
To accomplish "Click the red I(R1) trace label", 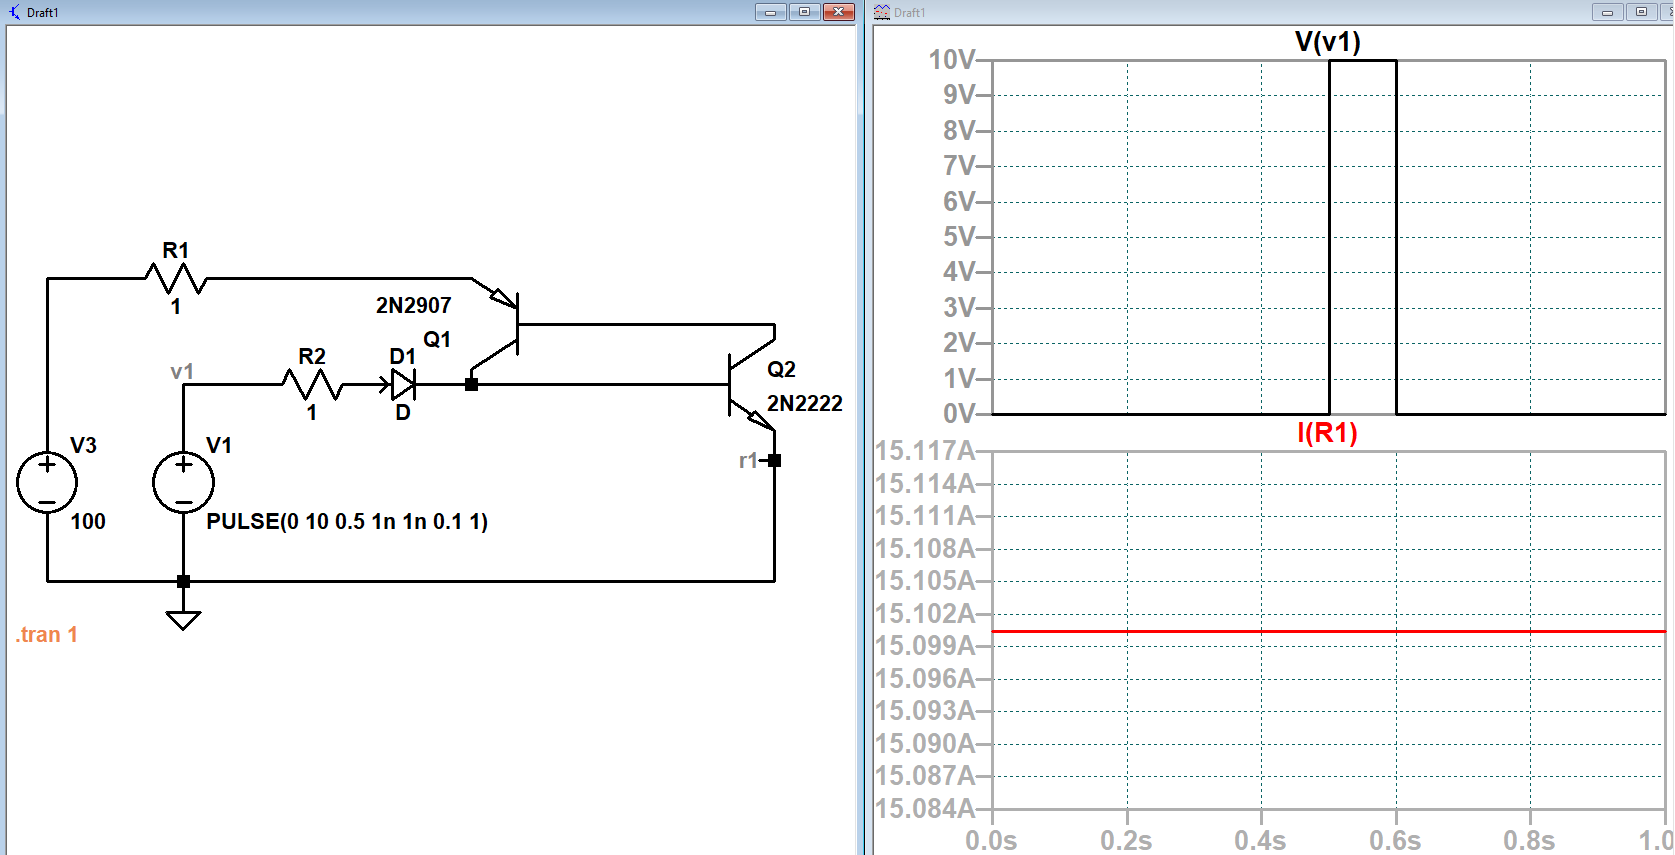I will (1327, 433).
